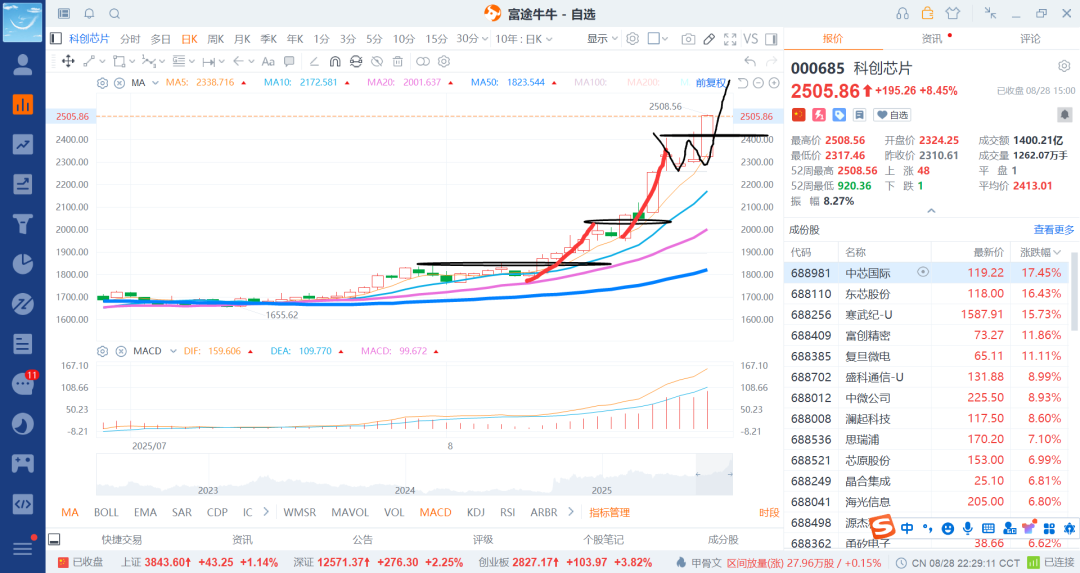
Task: Open drawing tools settings gear
Action: (x=444, y=61)
